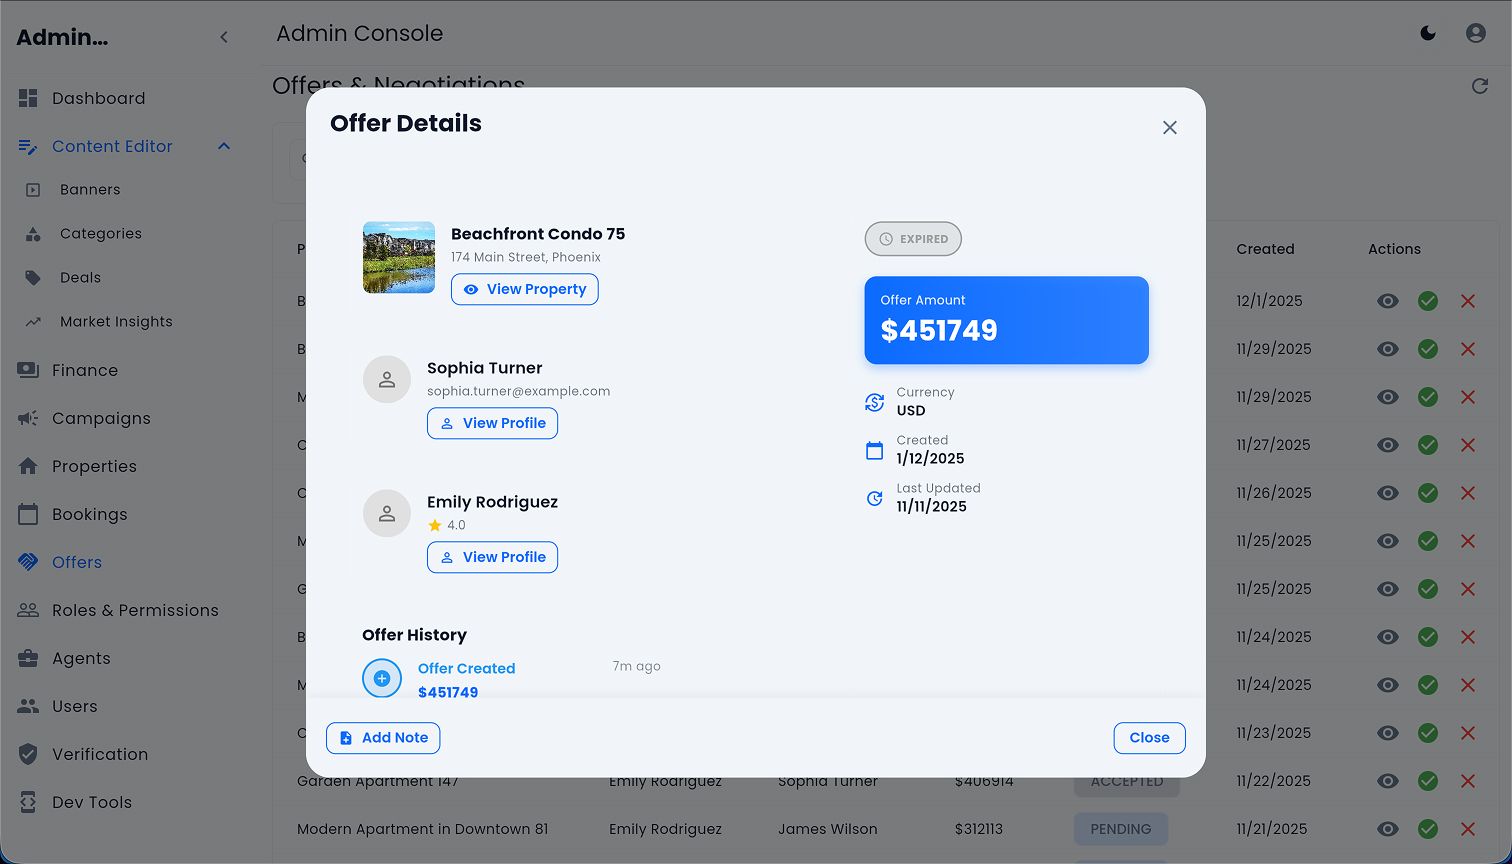Reject the offer created 11/23/2025

tap(1468, 733)
